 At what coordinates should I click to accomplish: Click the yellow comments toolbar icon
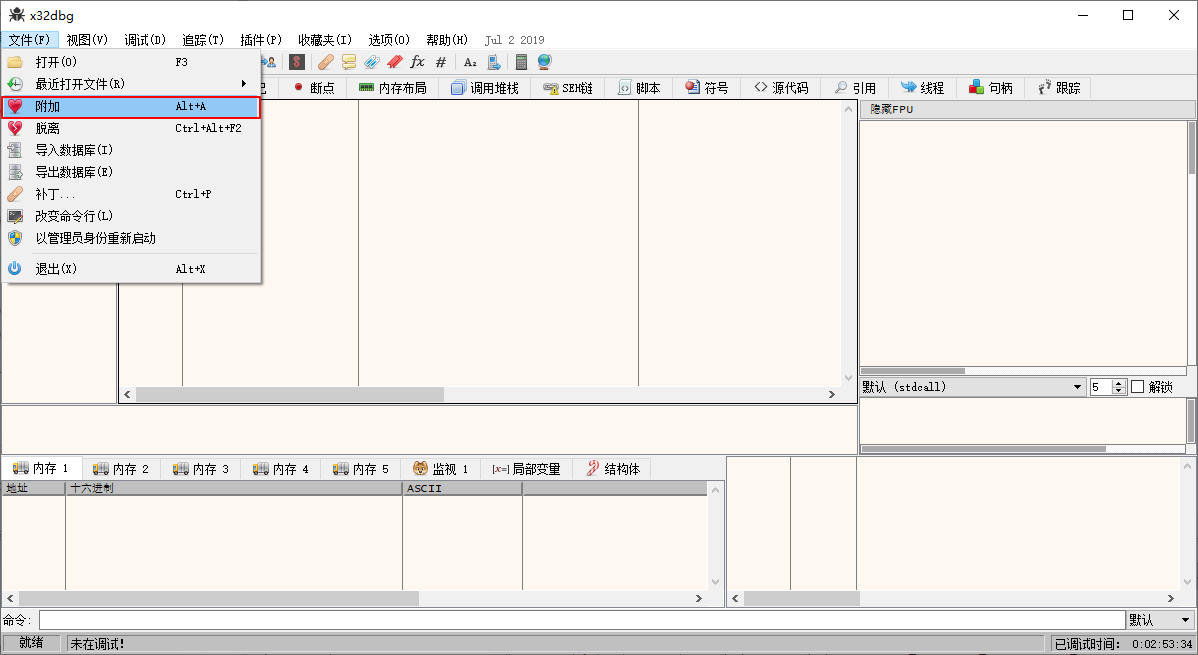[x=349, y=62]
